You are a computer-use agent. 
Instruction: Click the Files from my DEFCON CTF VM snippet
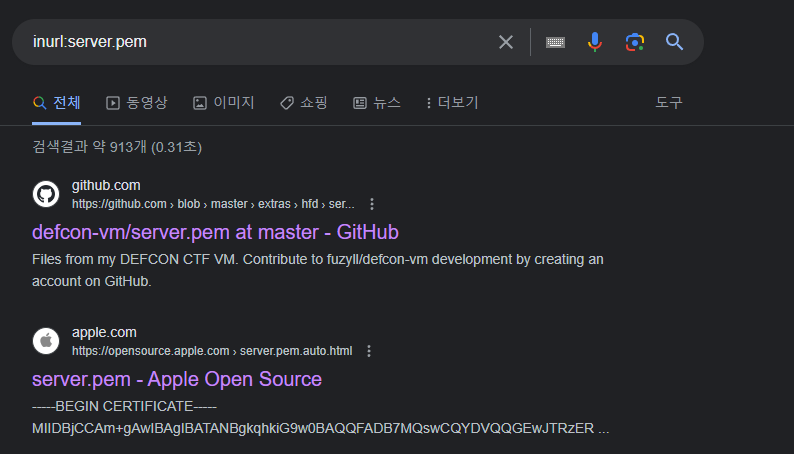(x=317, y=270)
